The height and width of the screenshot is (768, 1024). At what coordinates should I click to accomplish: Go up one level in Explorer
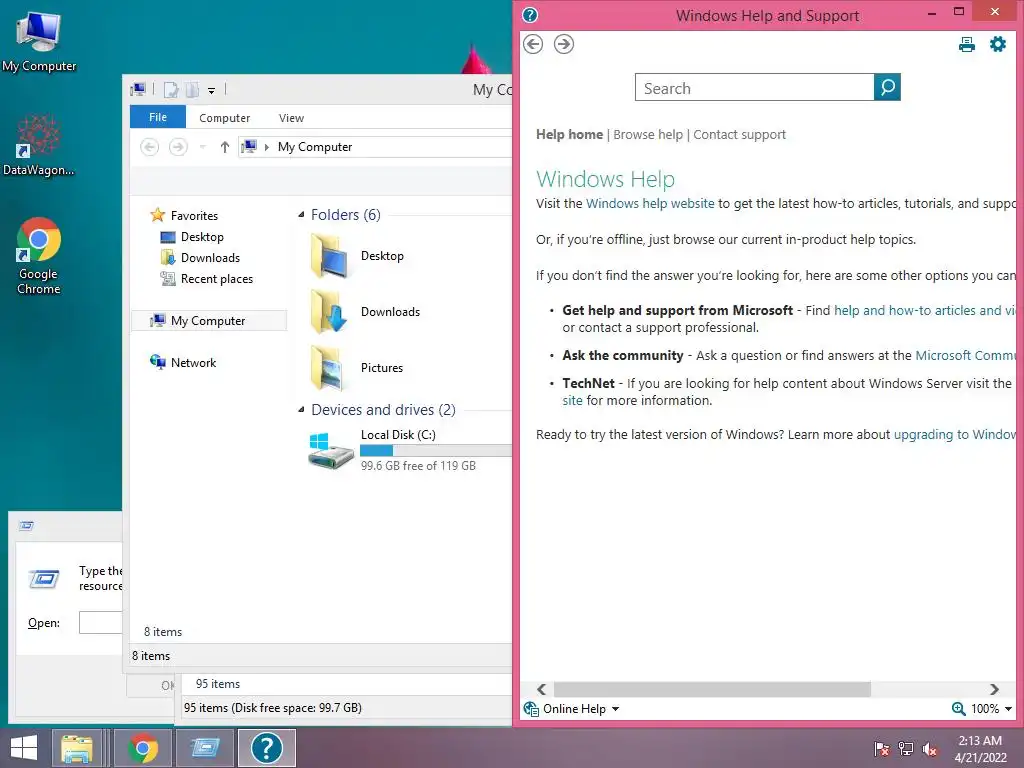click(x=225, y=147)
